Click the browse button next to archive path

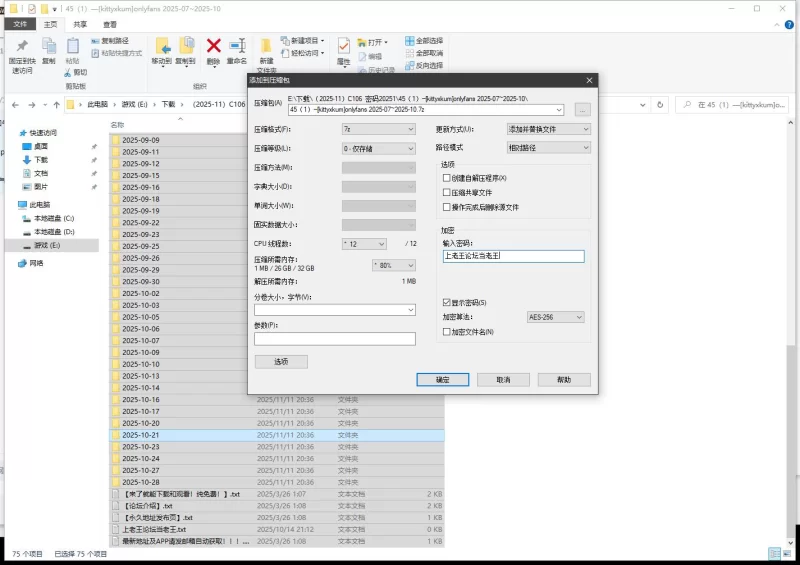[583, 109]
